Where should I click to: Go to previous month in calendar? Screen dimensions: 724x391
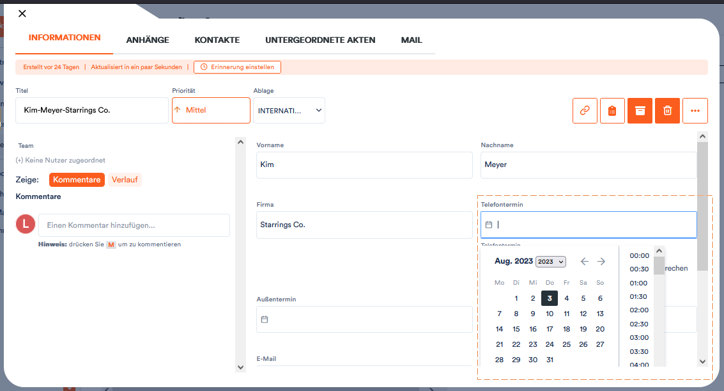585,262
